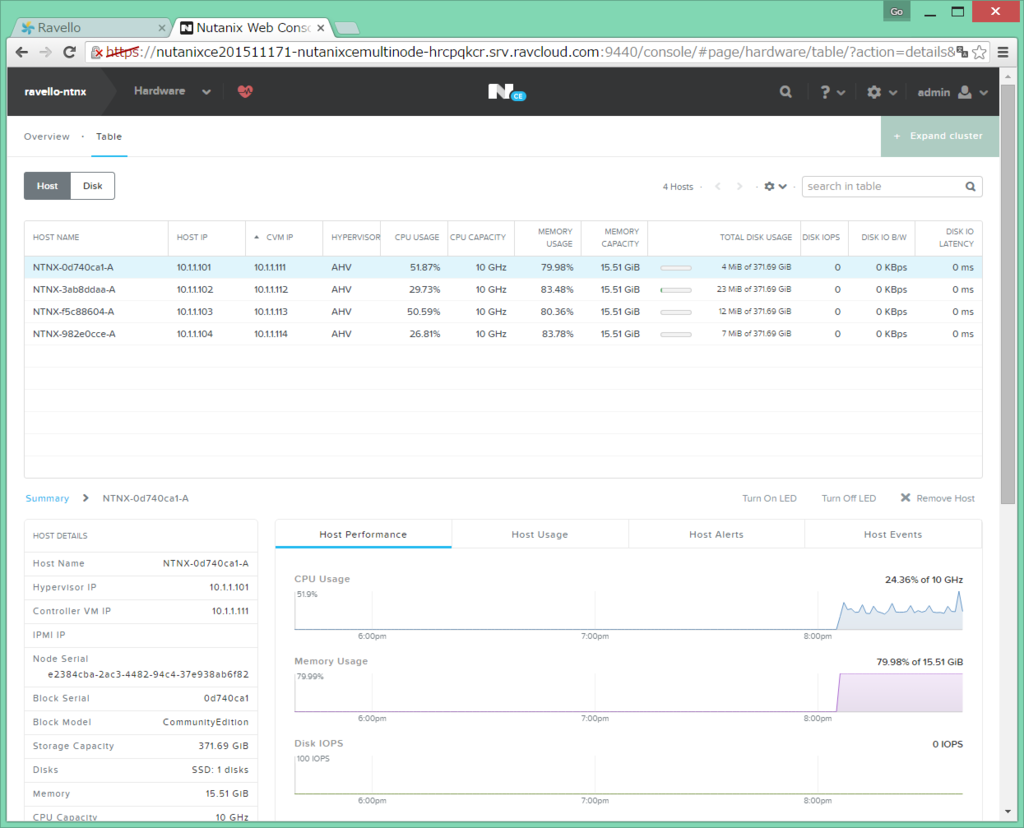Open a new browser tab
Viewport: 1024px width, 828px height.
coord(347,28)
